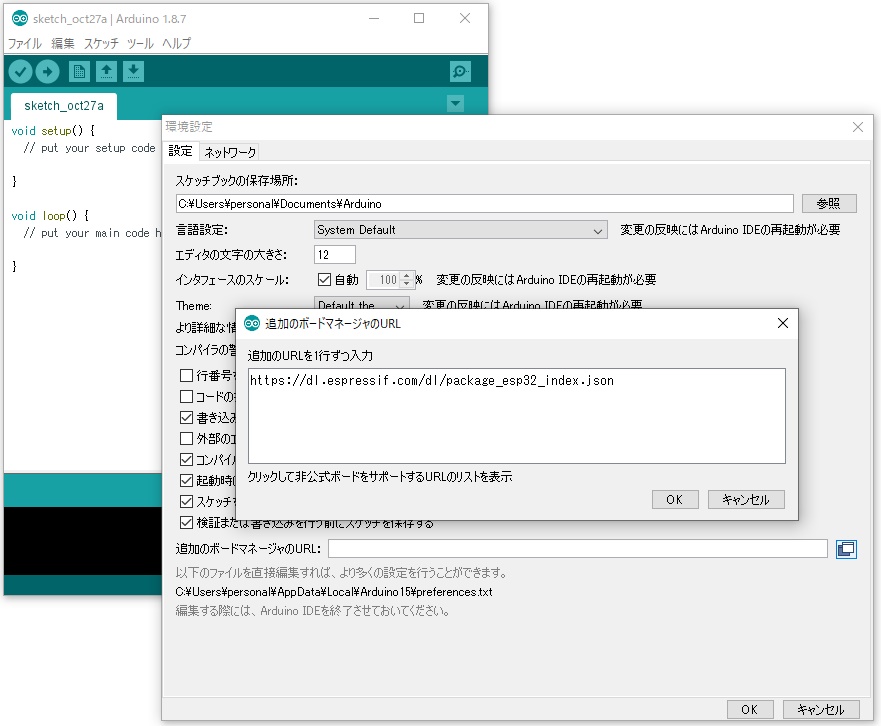Image resolution: width=881 pixels, height=726 pixels.
Task: Create a new sketch with New icon
Action: pyautogui.click(x=79, y=71)
